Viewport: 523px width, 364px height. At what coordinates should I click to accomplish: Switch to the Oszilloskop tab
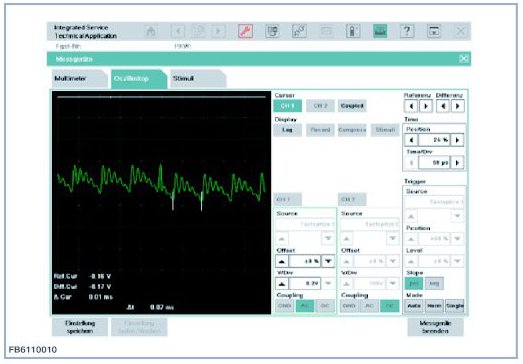point(138,79)
